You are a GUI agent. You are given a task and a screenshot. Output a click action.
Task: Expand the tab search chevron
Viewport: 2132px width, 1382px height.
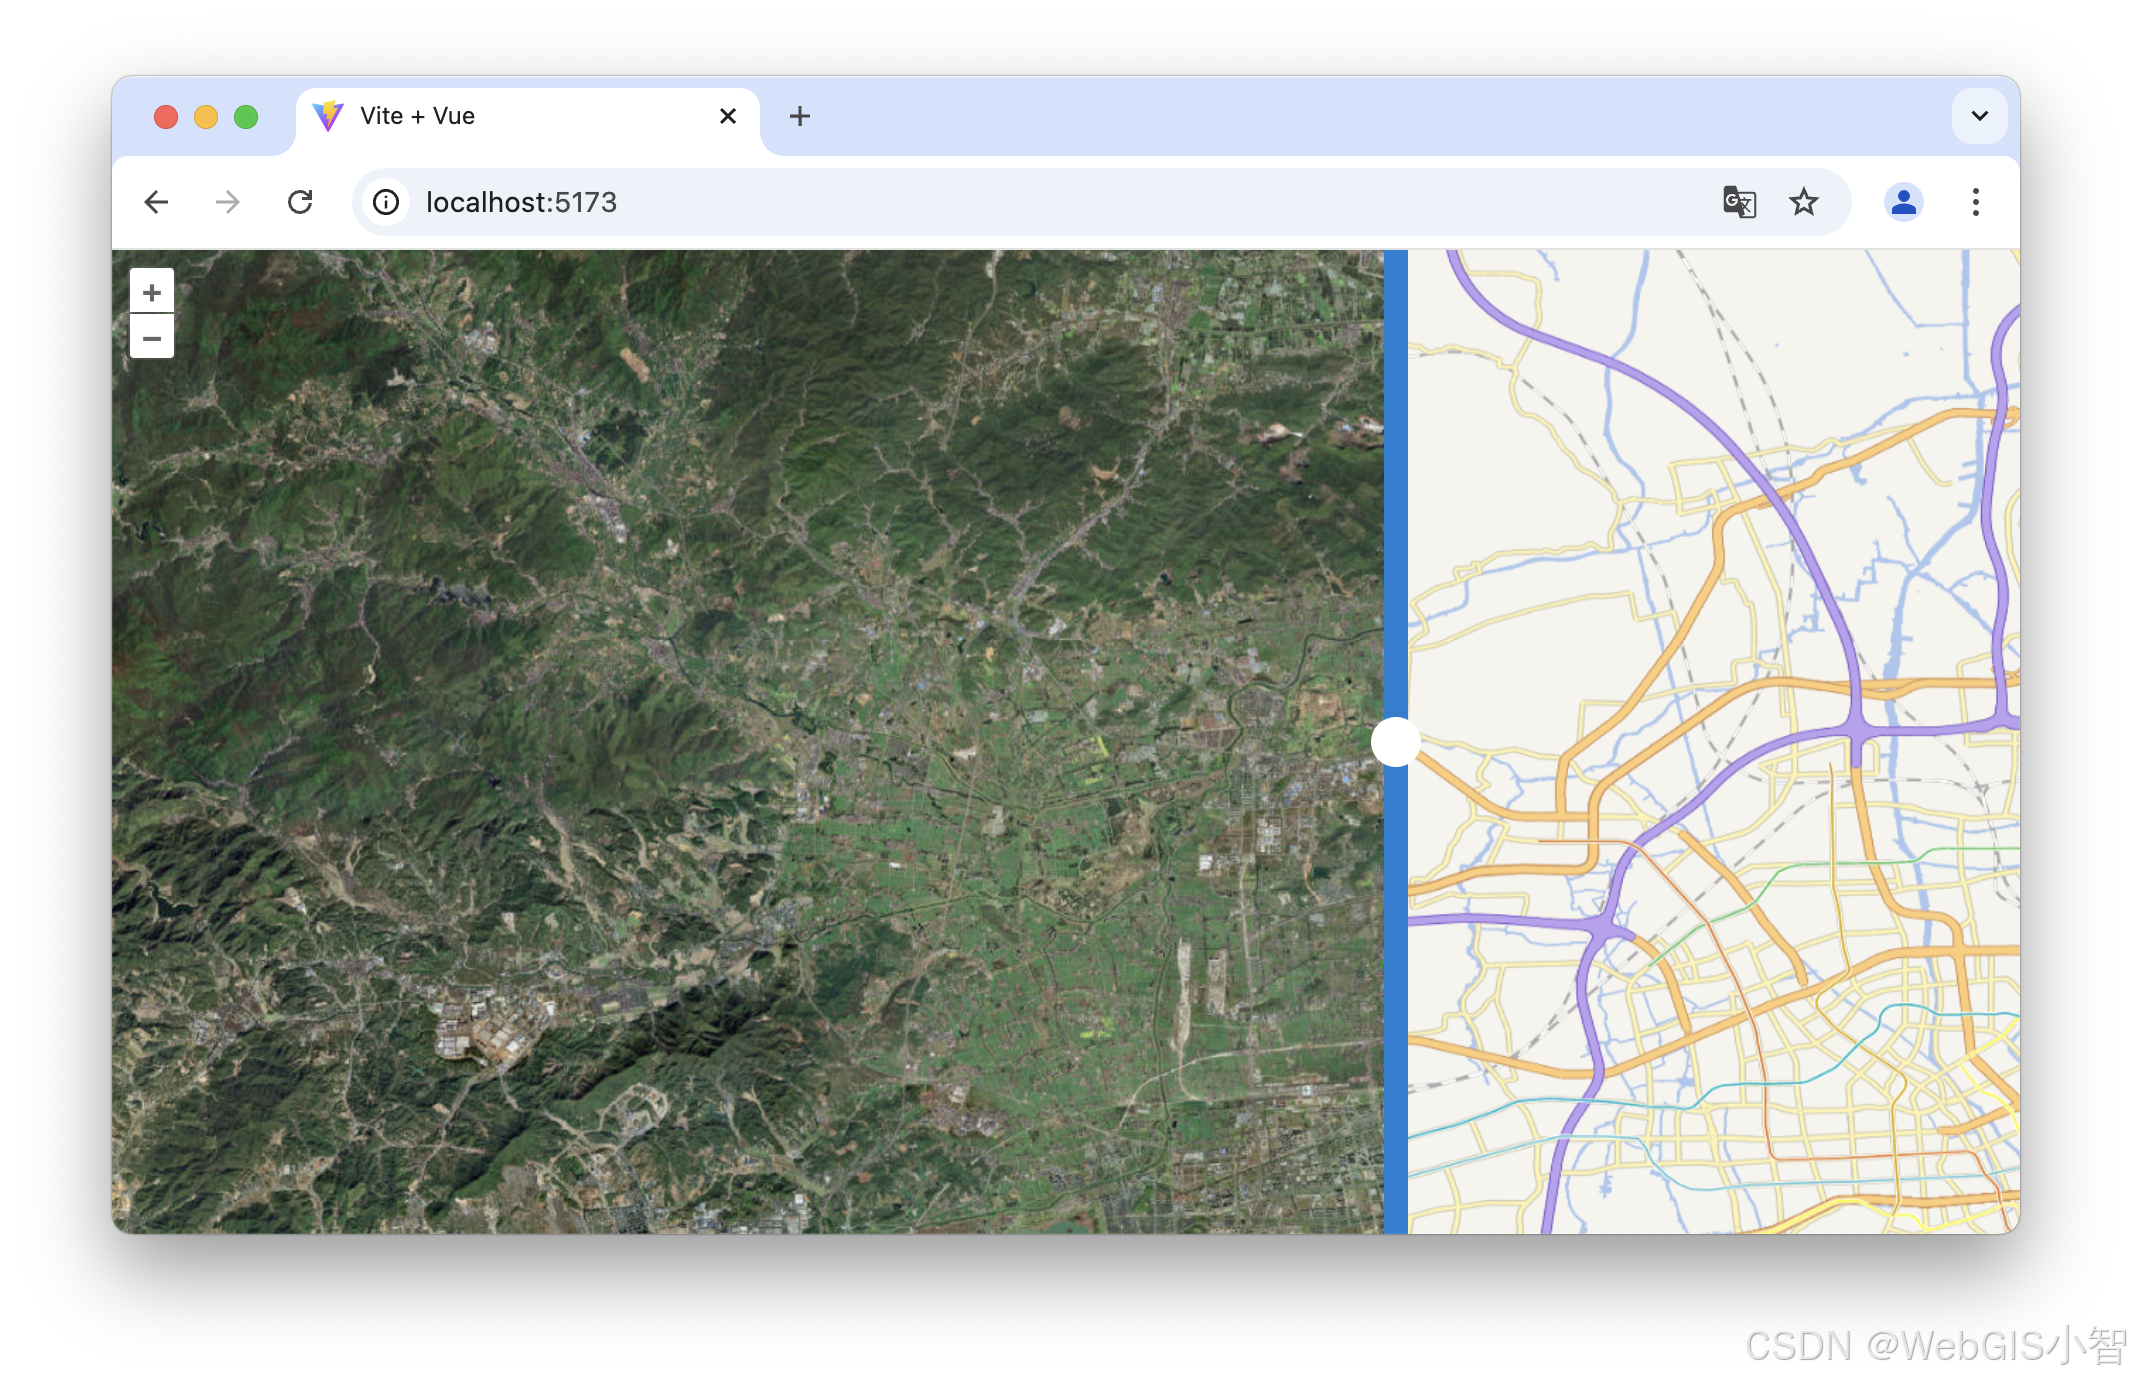tap(1979, 116)
